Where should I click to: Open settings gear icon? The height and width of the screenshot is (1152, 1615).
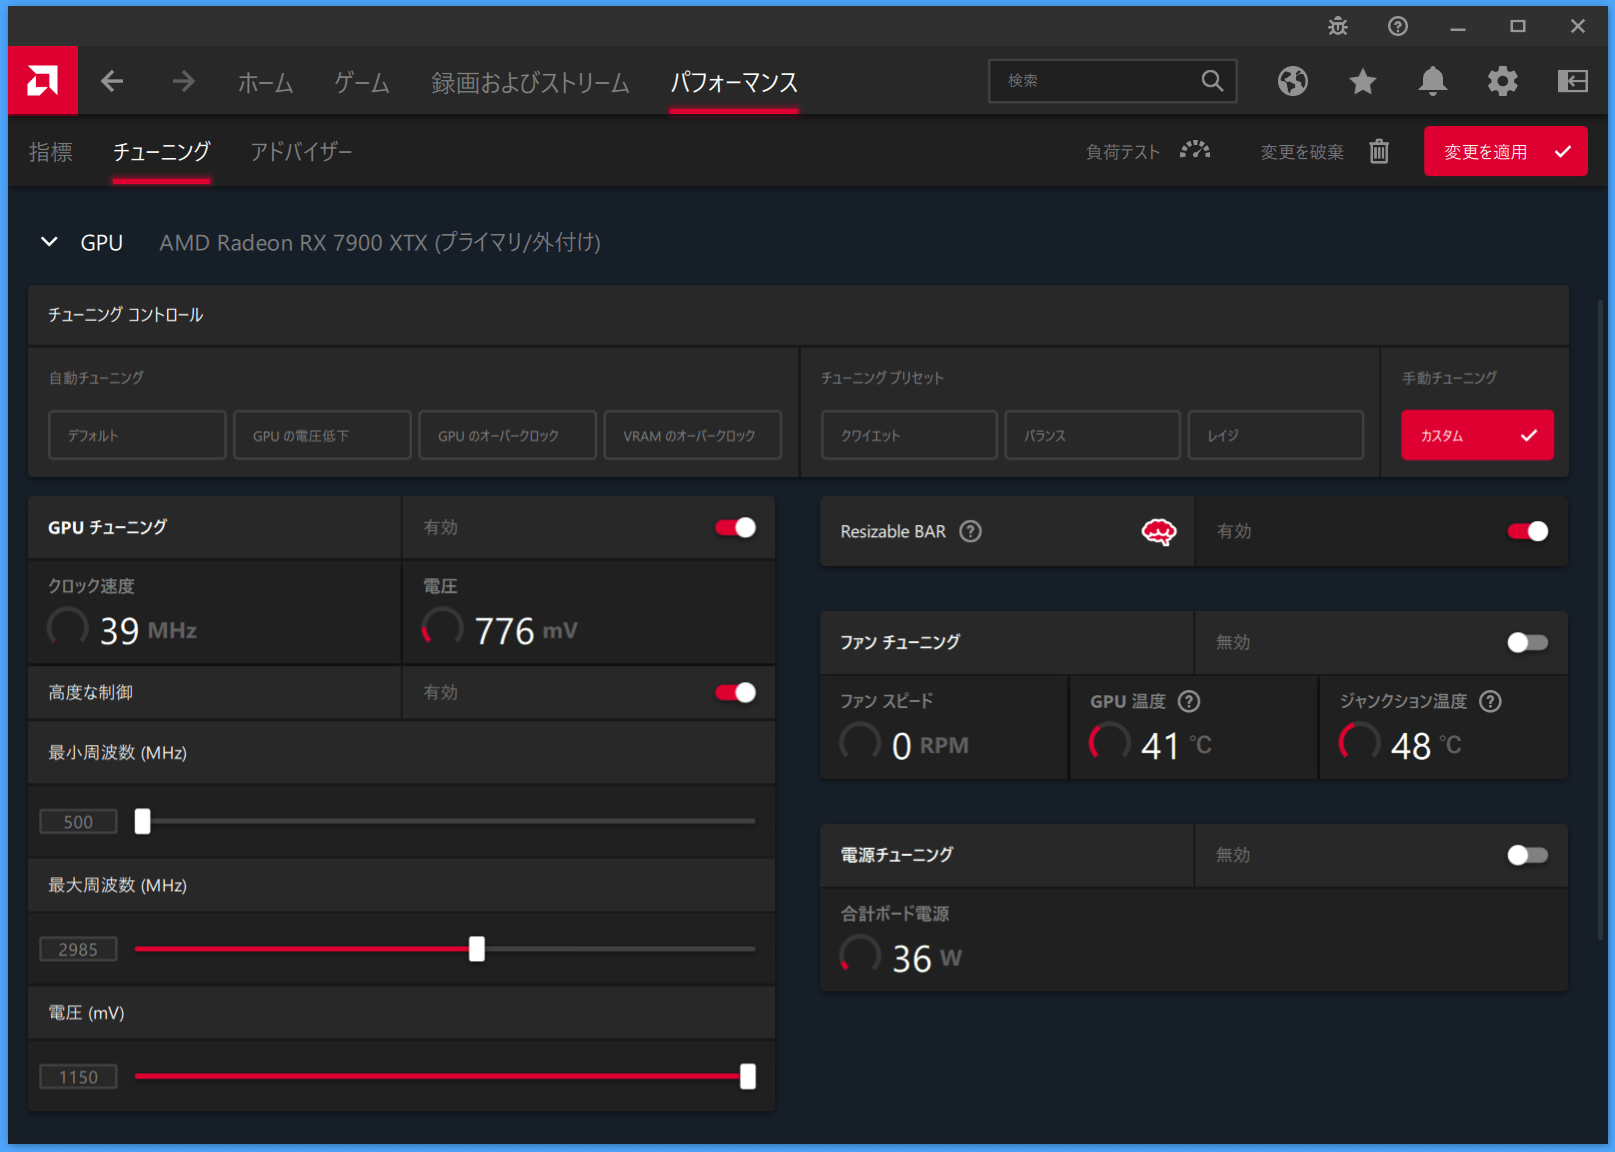pyautogui.click(x=1503, y=81)
